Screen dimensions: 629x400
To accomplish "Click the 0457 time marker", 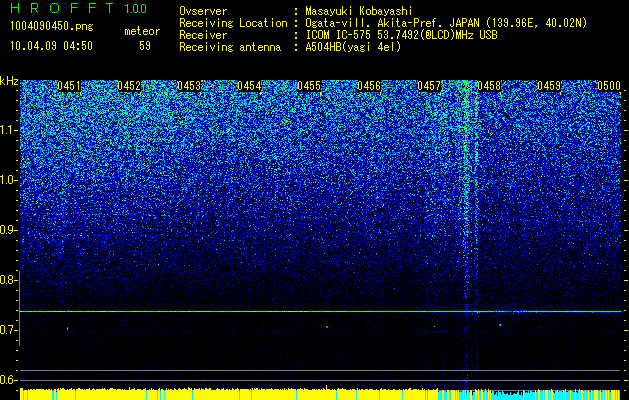I will pyautogui.click(x=429, y=86).
